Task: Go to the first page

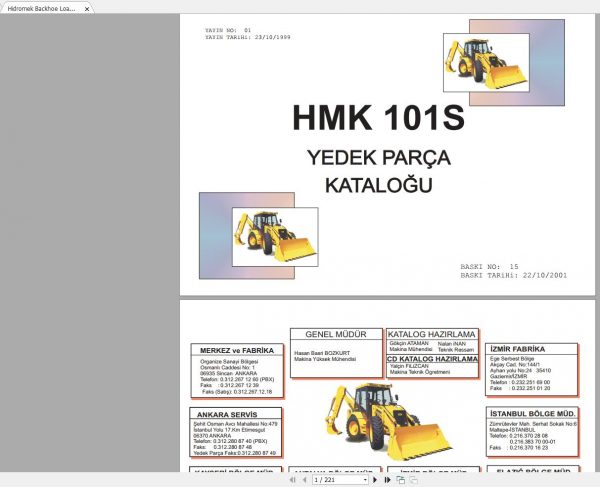Action: pos(293,480)
